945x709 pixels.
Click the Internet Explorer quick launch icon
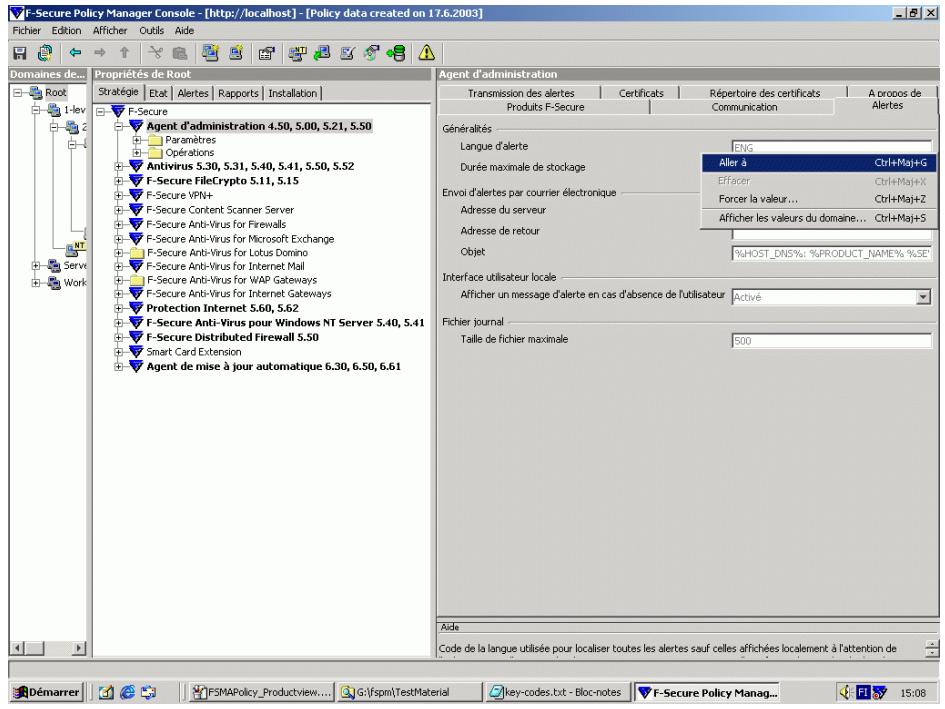pos(128,692)
